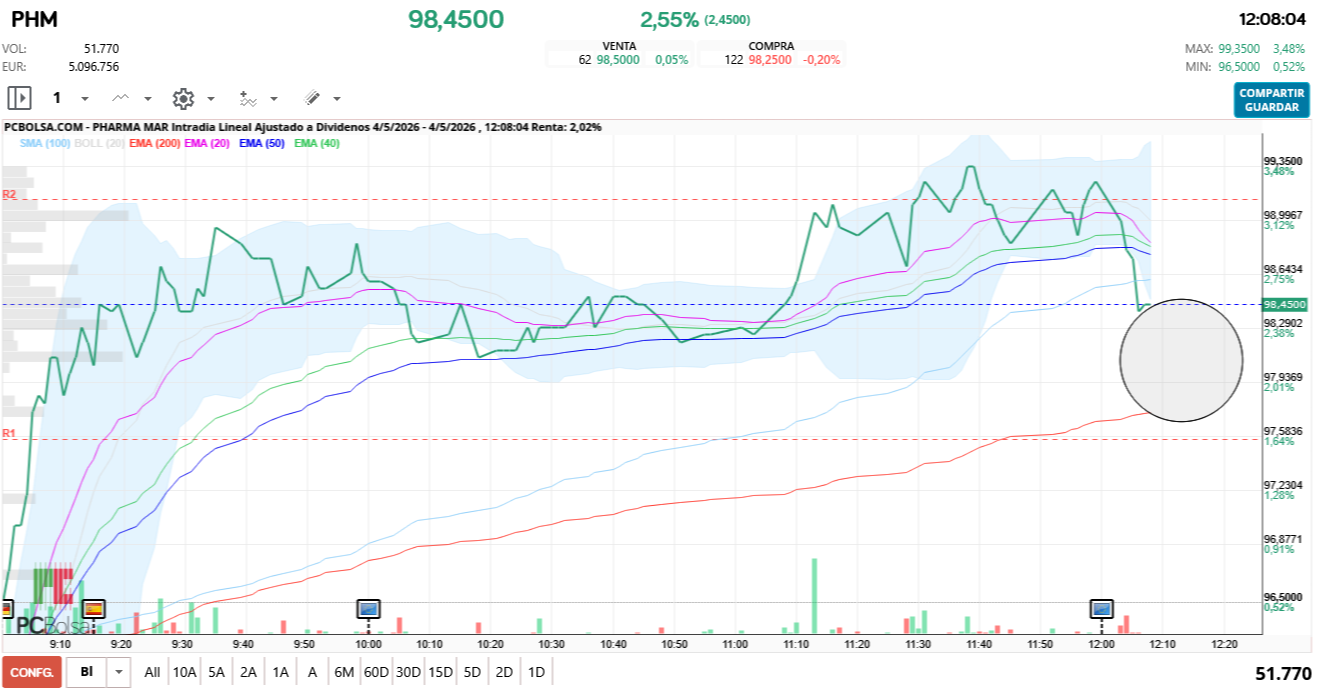
Task: Click the R1 resistance level label
Action: click(9, 433)
